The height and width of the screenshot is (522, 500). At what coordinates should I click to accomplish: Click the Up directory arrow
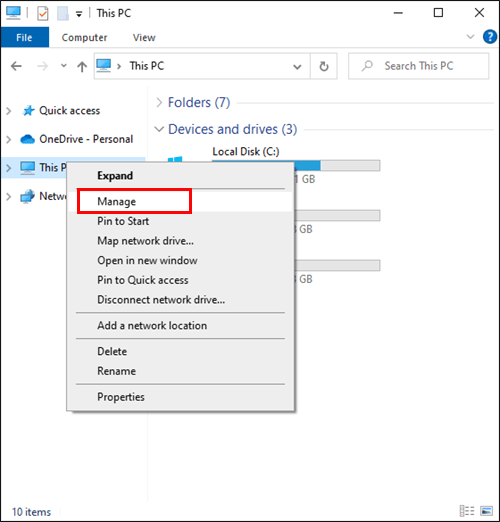(82, 66)
